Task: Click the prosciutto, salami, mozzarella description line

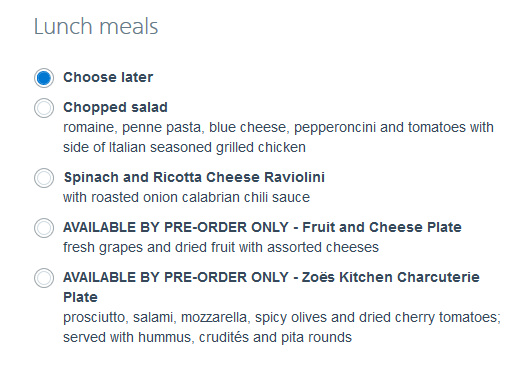Action: [x=282, y=318]
